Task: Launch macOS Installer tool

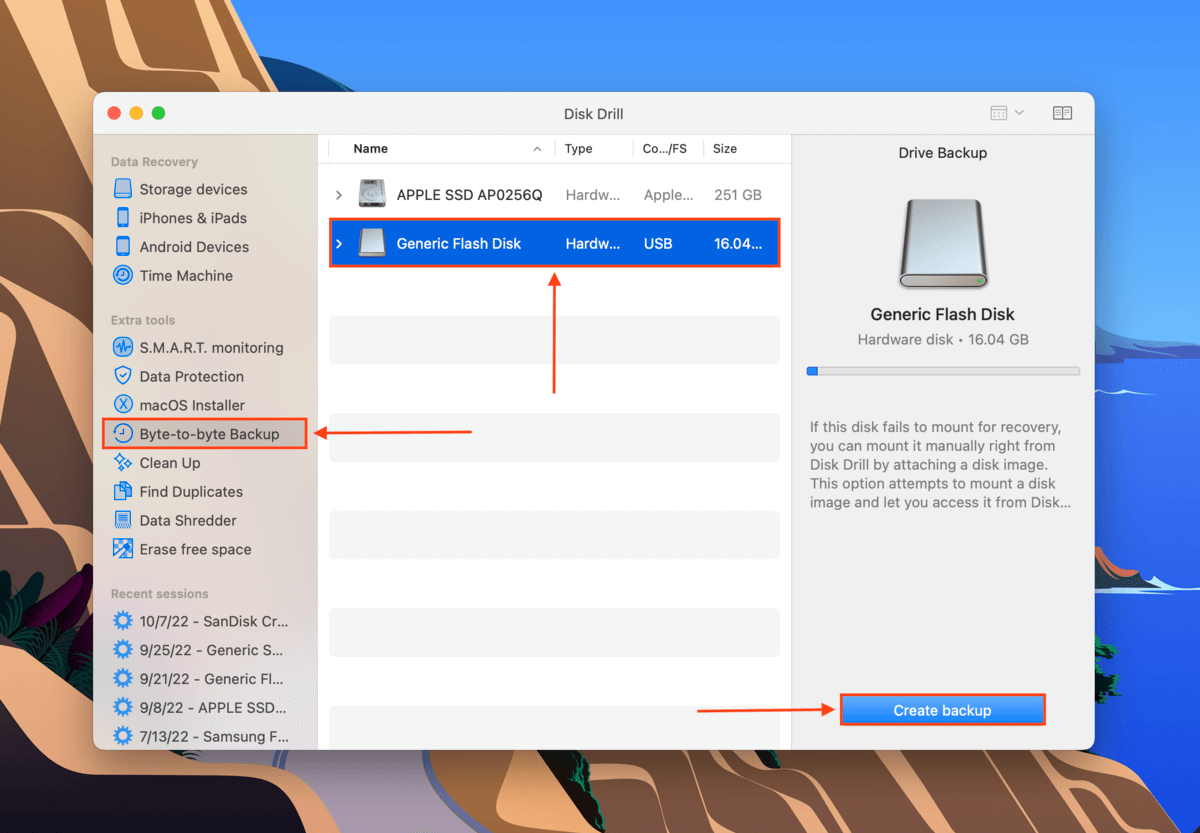Action: click(179, 405)
